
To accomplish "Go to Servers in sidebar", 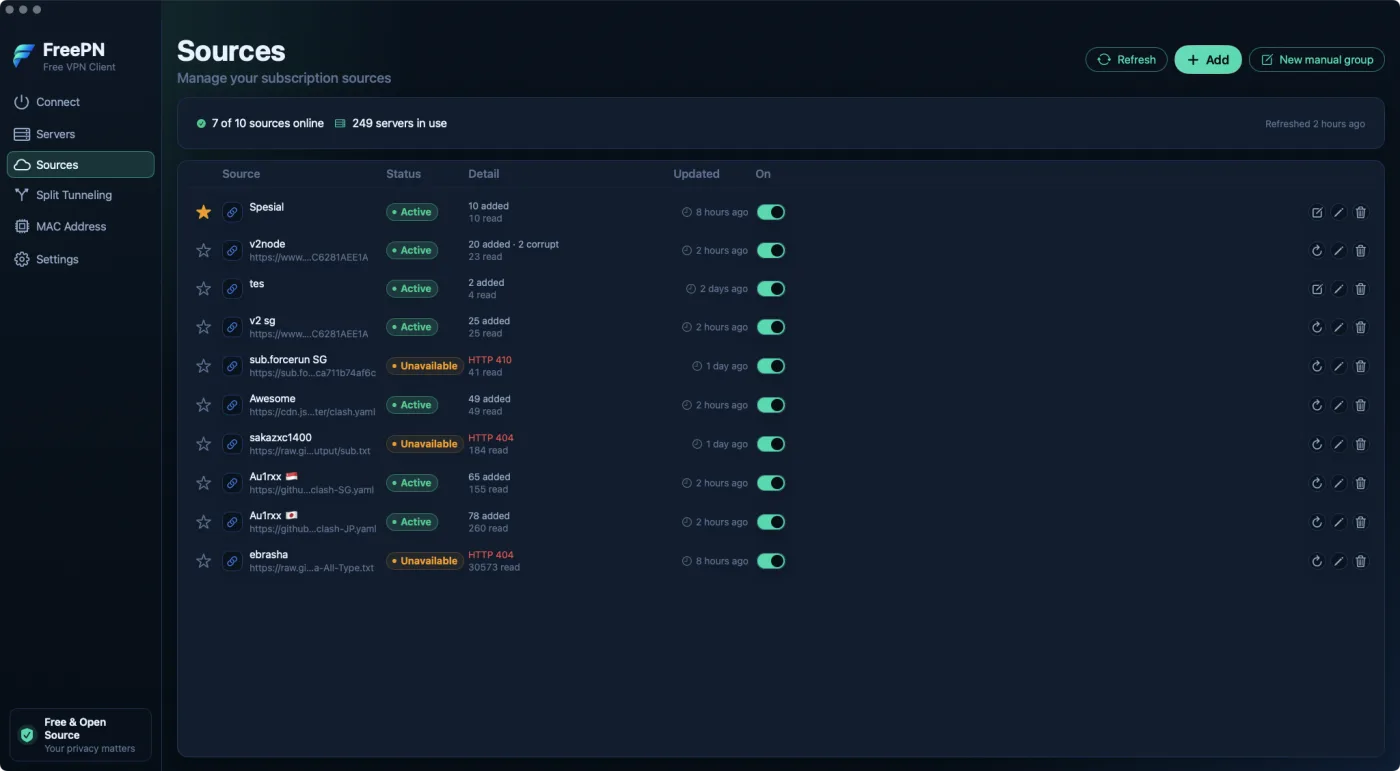I will [x=80, y=134].
